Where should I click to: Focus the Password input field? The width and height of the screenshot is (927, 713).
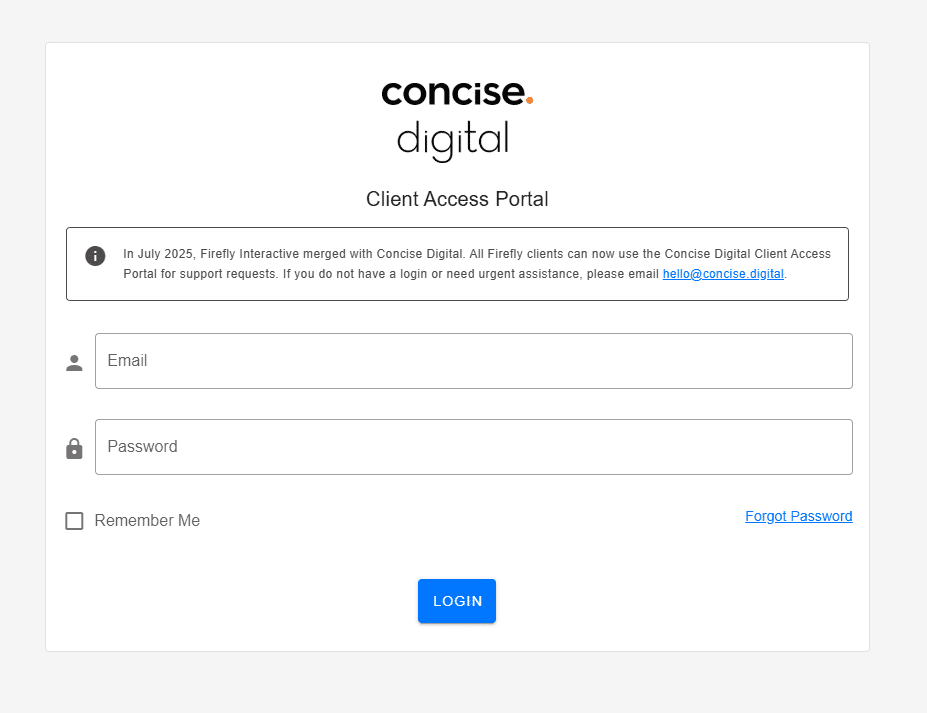pyautogui.click(x=473, y=447)
